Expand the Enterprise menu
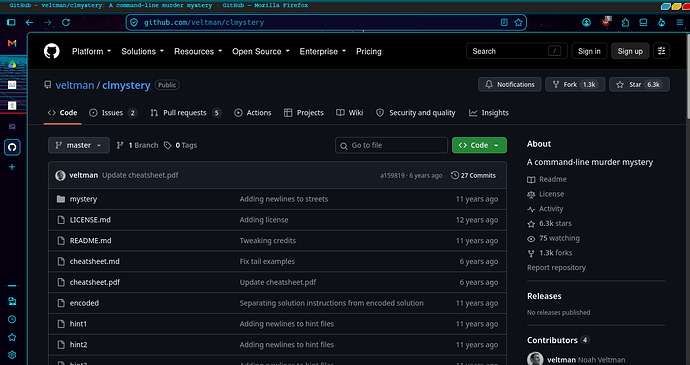This screenshot has height=365, width=690. (x=323, y=52)
